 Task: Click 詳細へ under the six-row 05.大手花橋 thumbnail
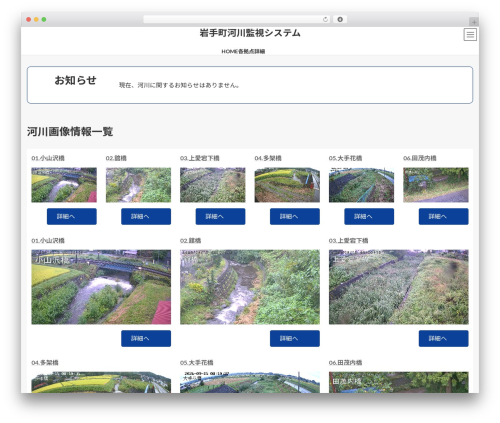click(x=369, y=217)
